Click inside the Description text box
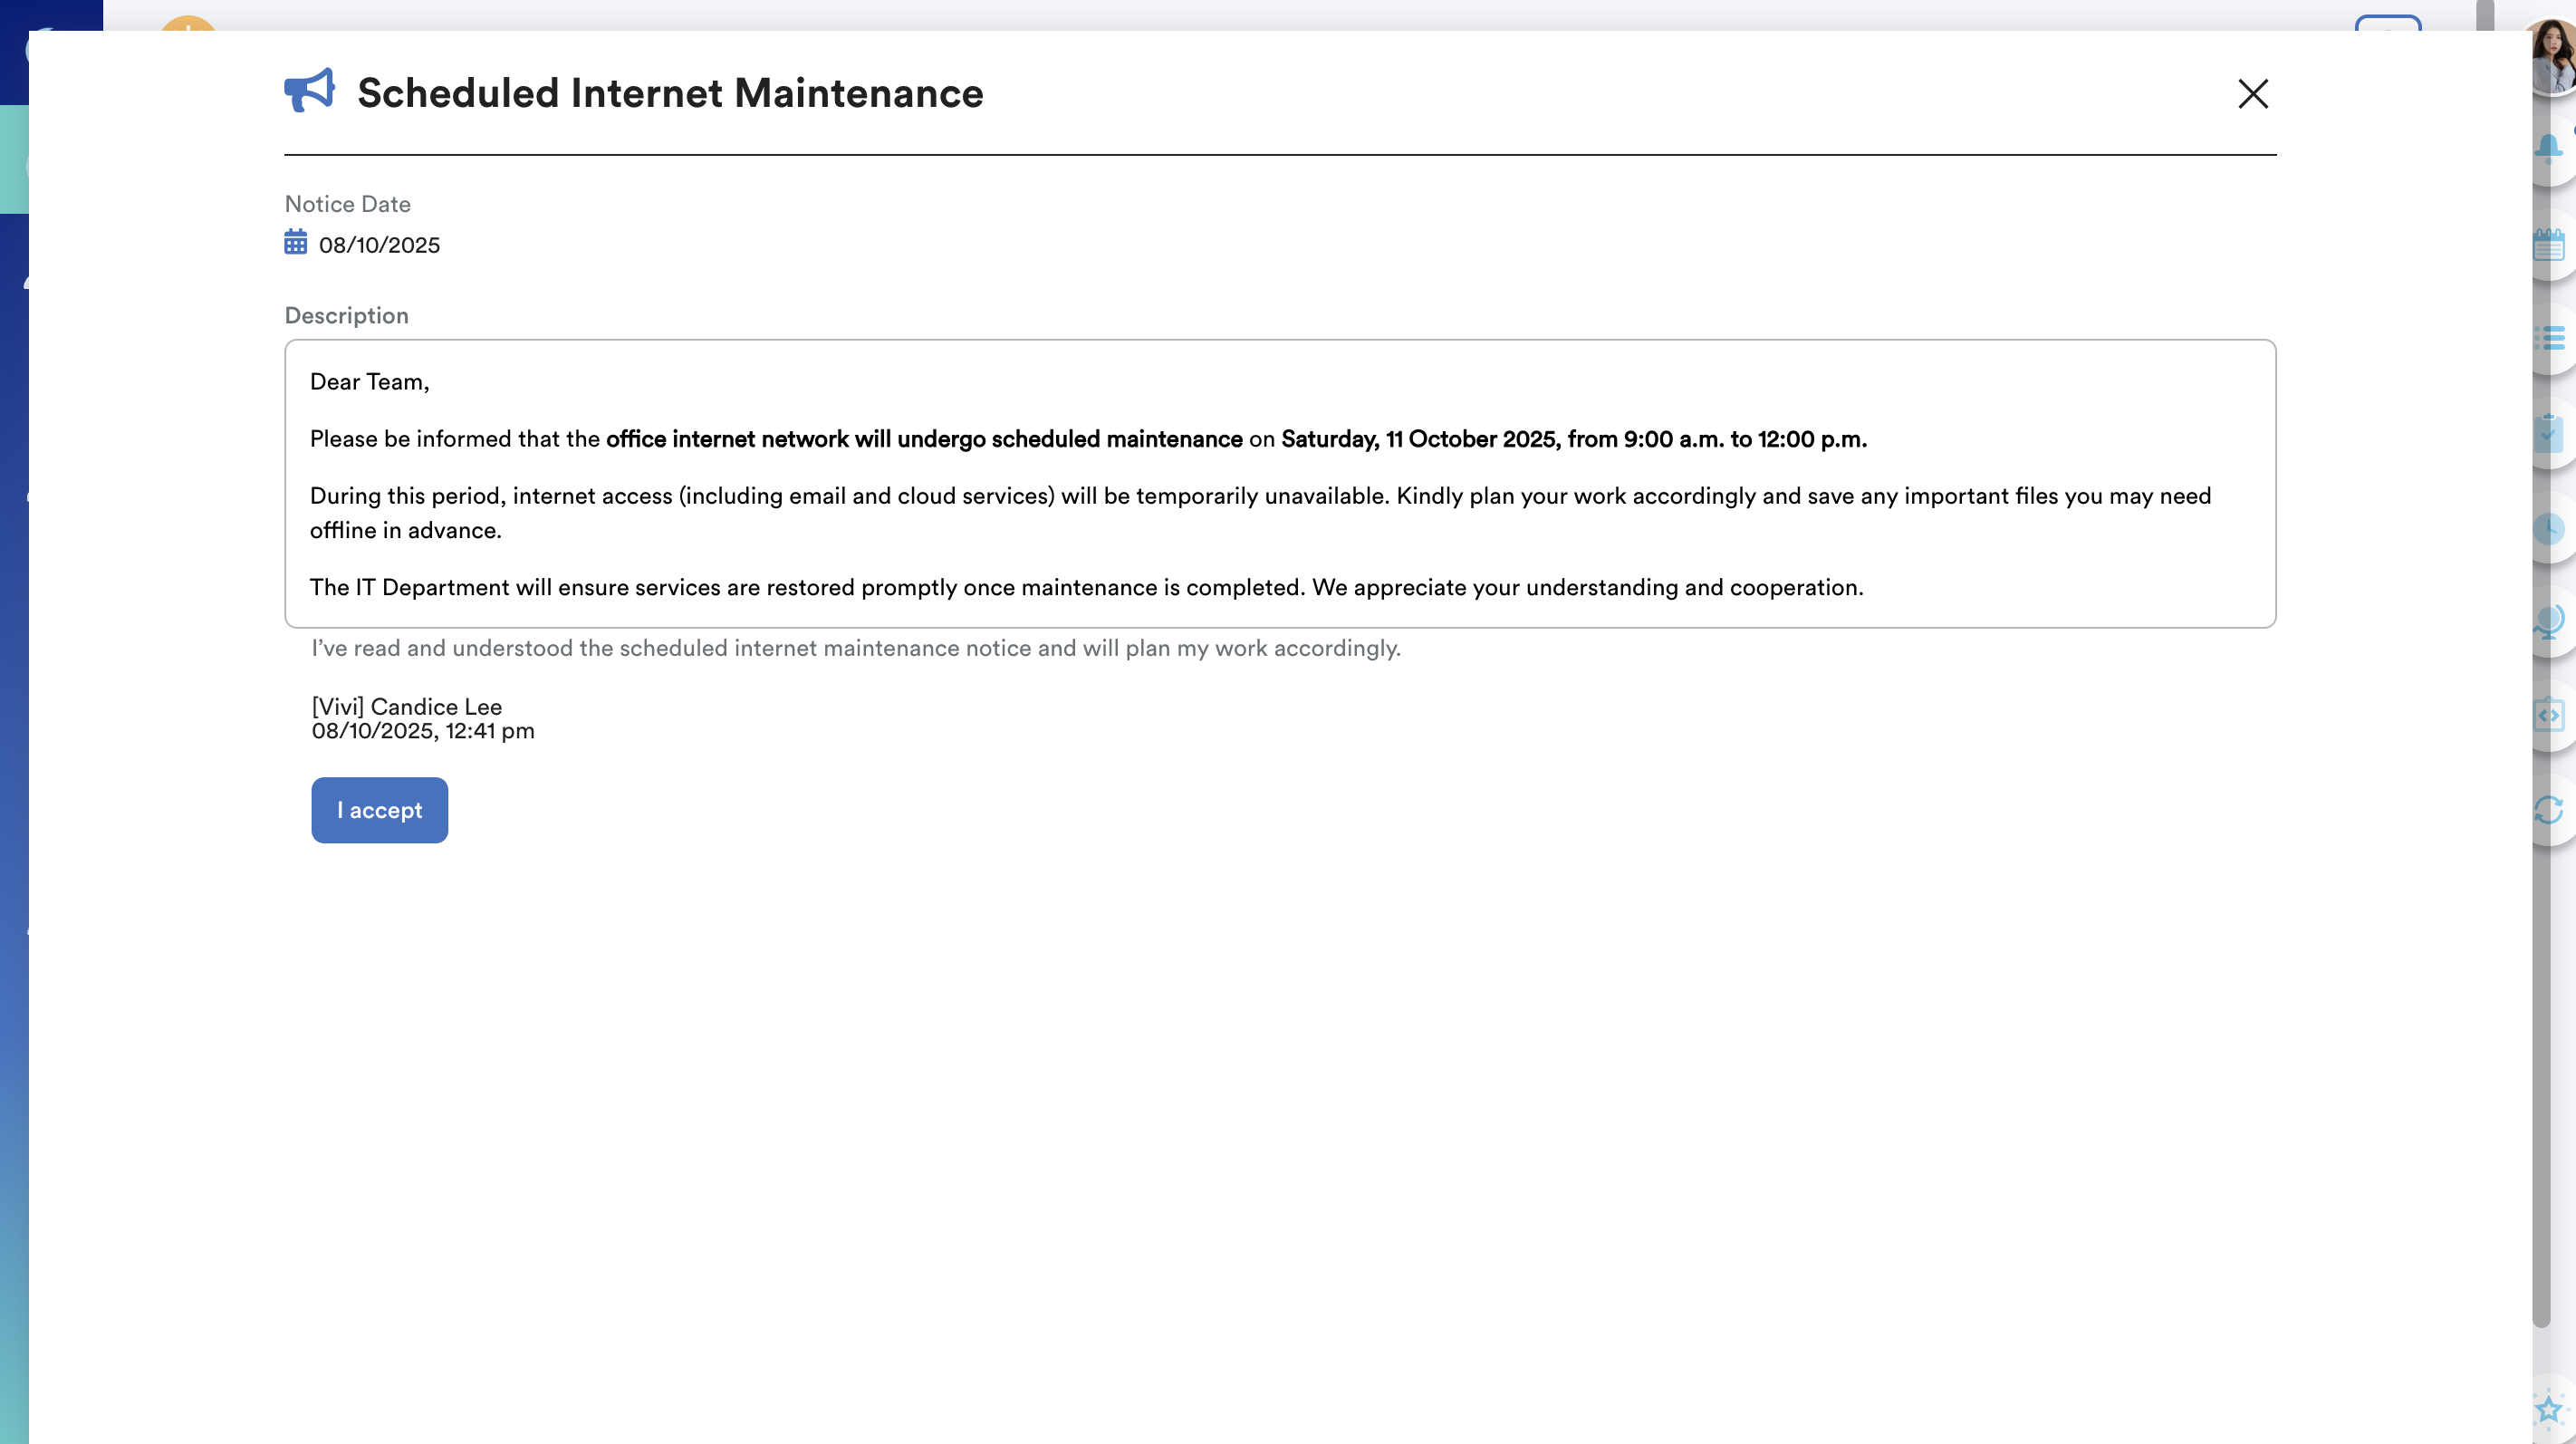The image size is (2576, 1444). pyautogui.click(x=1280, y=483)
